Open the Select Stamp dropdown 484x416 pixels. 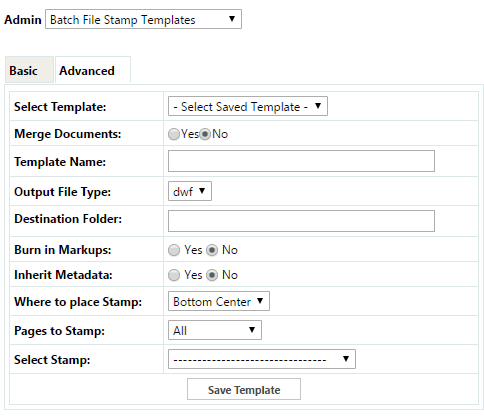tap(262, 359)
